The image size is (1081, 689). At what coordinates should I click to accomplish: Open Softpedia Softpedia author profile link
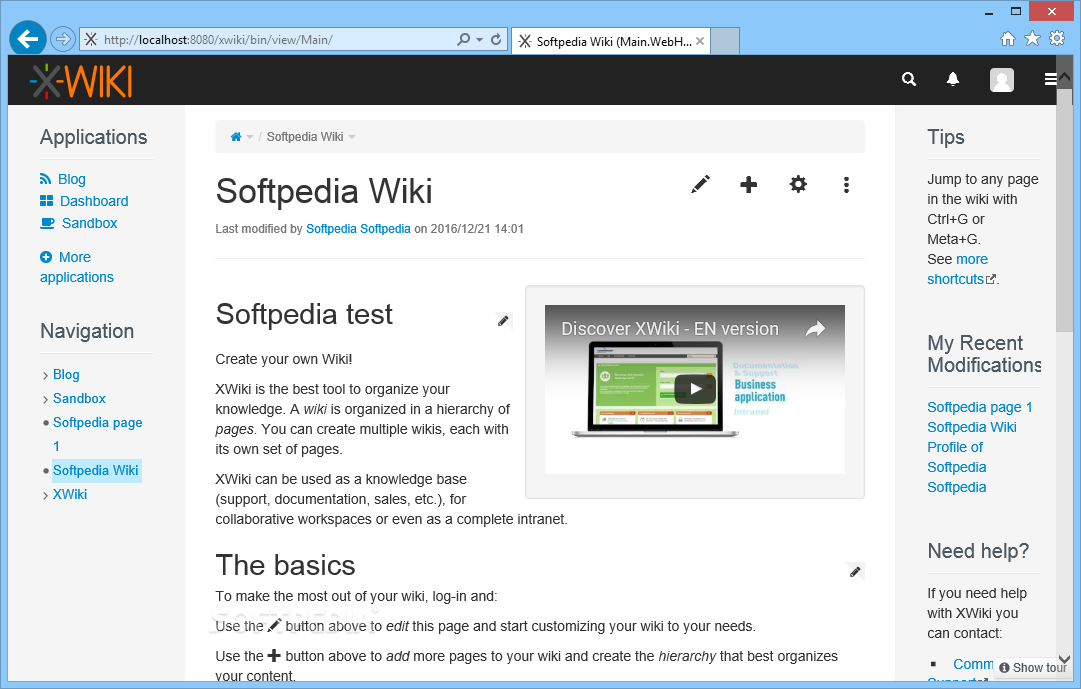point(358,229)
